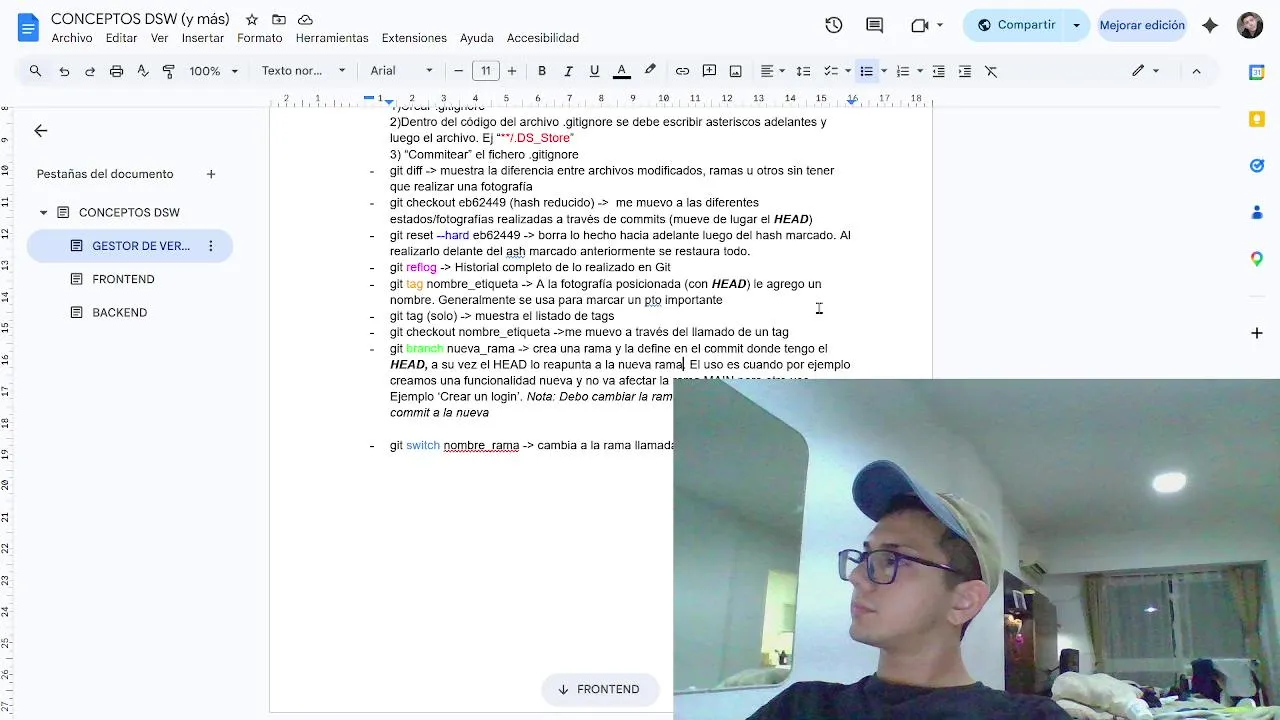Decrease the indent
The width and height of the screenshot is (1280, 720).
tap(938, 71)
